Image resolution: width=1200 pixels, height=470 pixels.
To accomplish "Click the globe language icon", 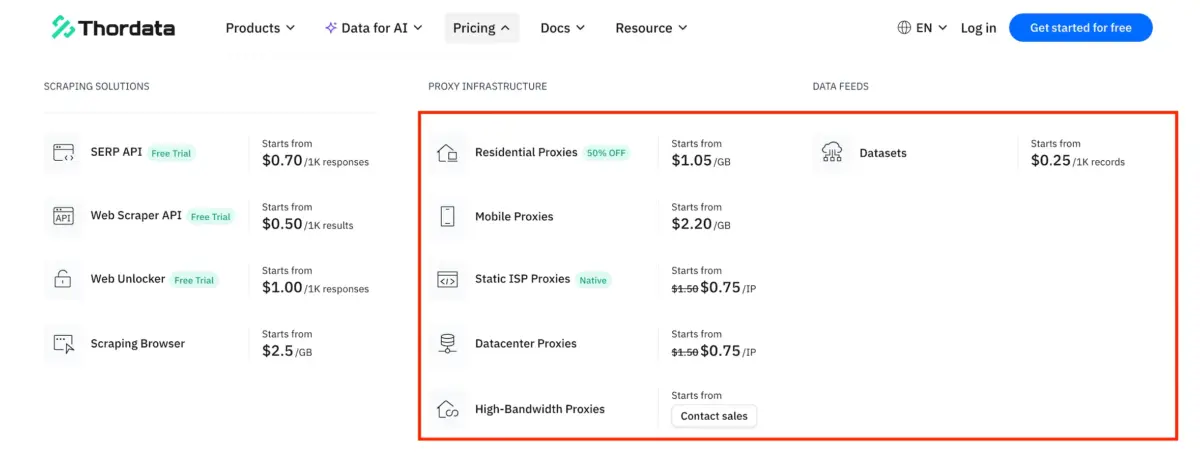I will (x=904, y=28).
